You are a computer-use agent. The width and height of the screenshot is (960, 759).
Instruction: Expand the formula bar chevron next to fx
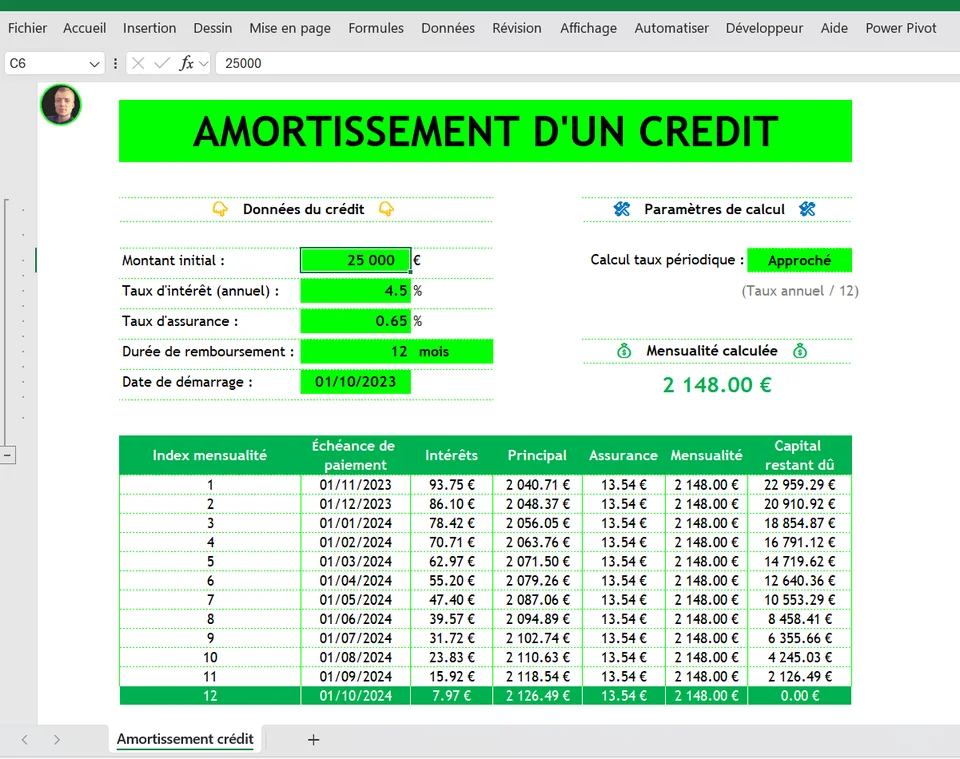[204, 64]
